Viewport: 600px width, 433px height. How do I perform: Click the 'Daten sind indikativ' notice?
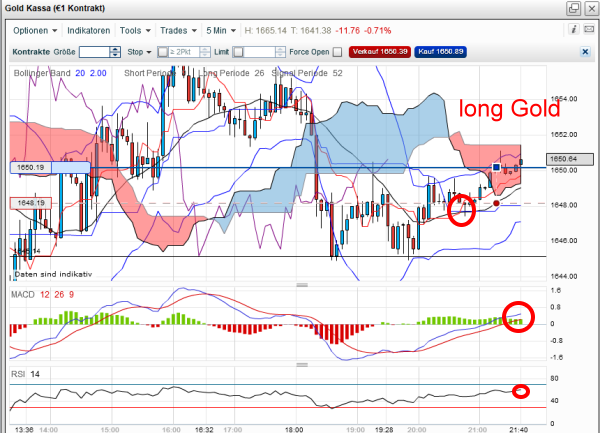[53, 274]
